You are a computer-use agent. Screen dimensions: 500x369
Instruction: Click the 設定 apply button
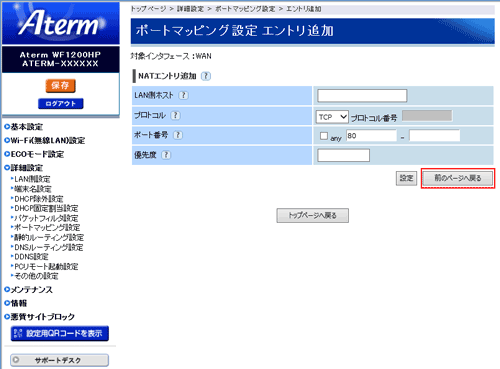tap(406, 178)
